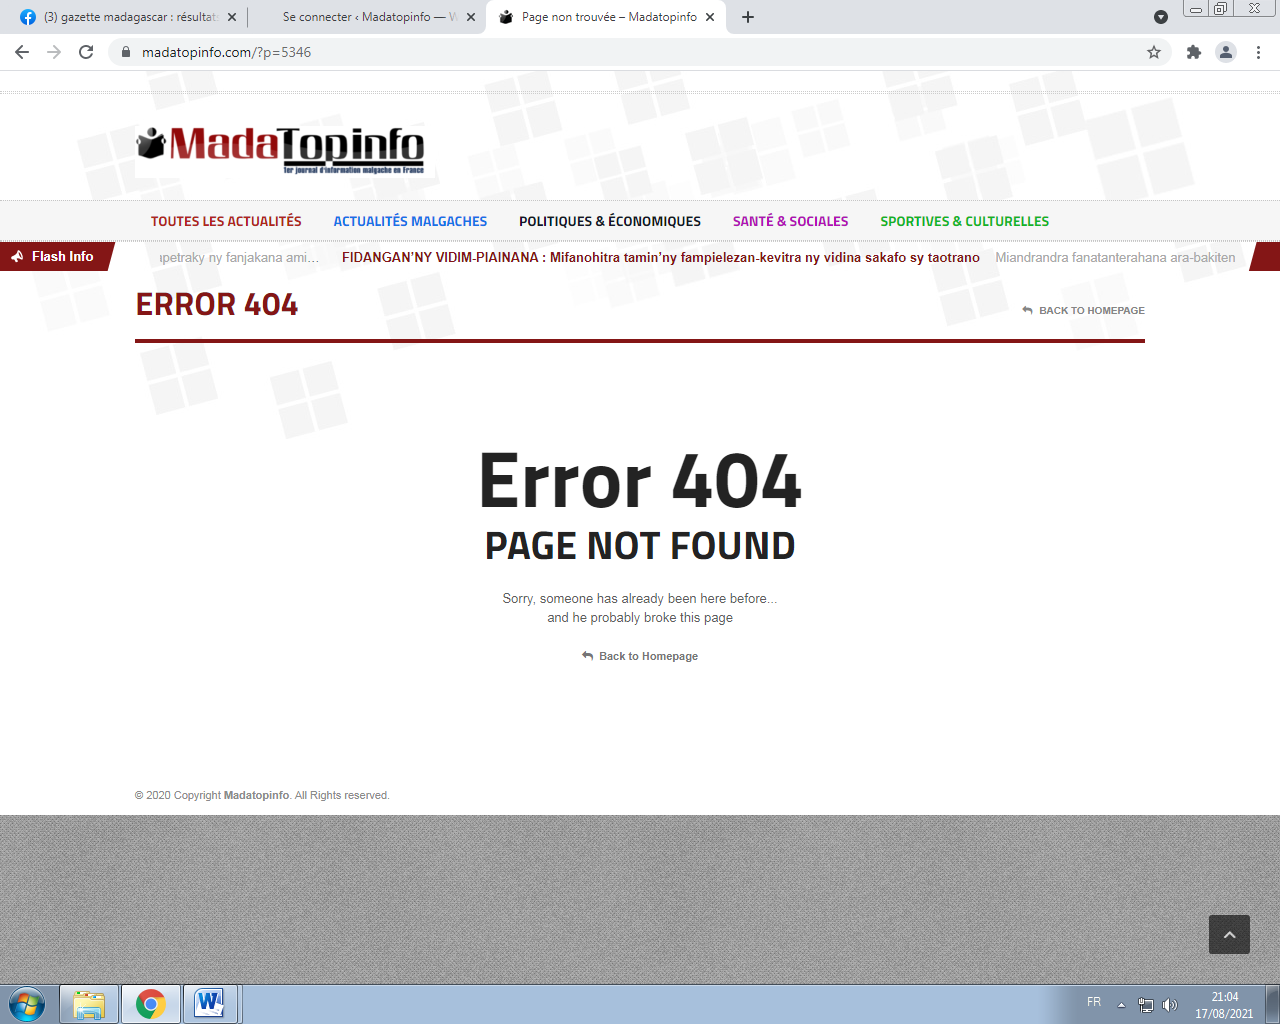Open Actualités Malgaches menu

coord(410,221)
